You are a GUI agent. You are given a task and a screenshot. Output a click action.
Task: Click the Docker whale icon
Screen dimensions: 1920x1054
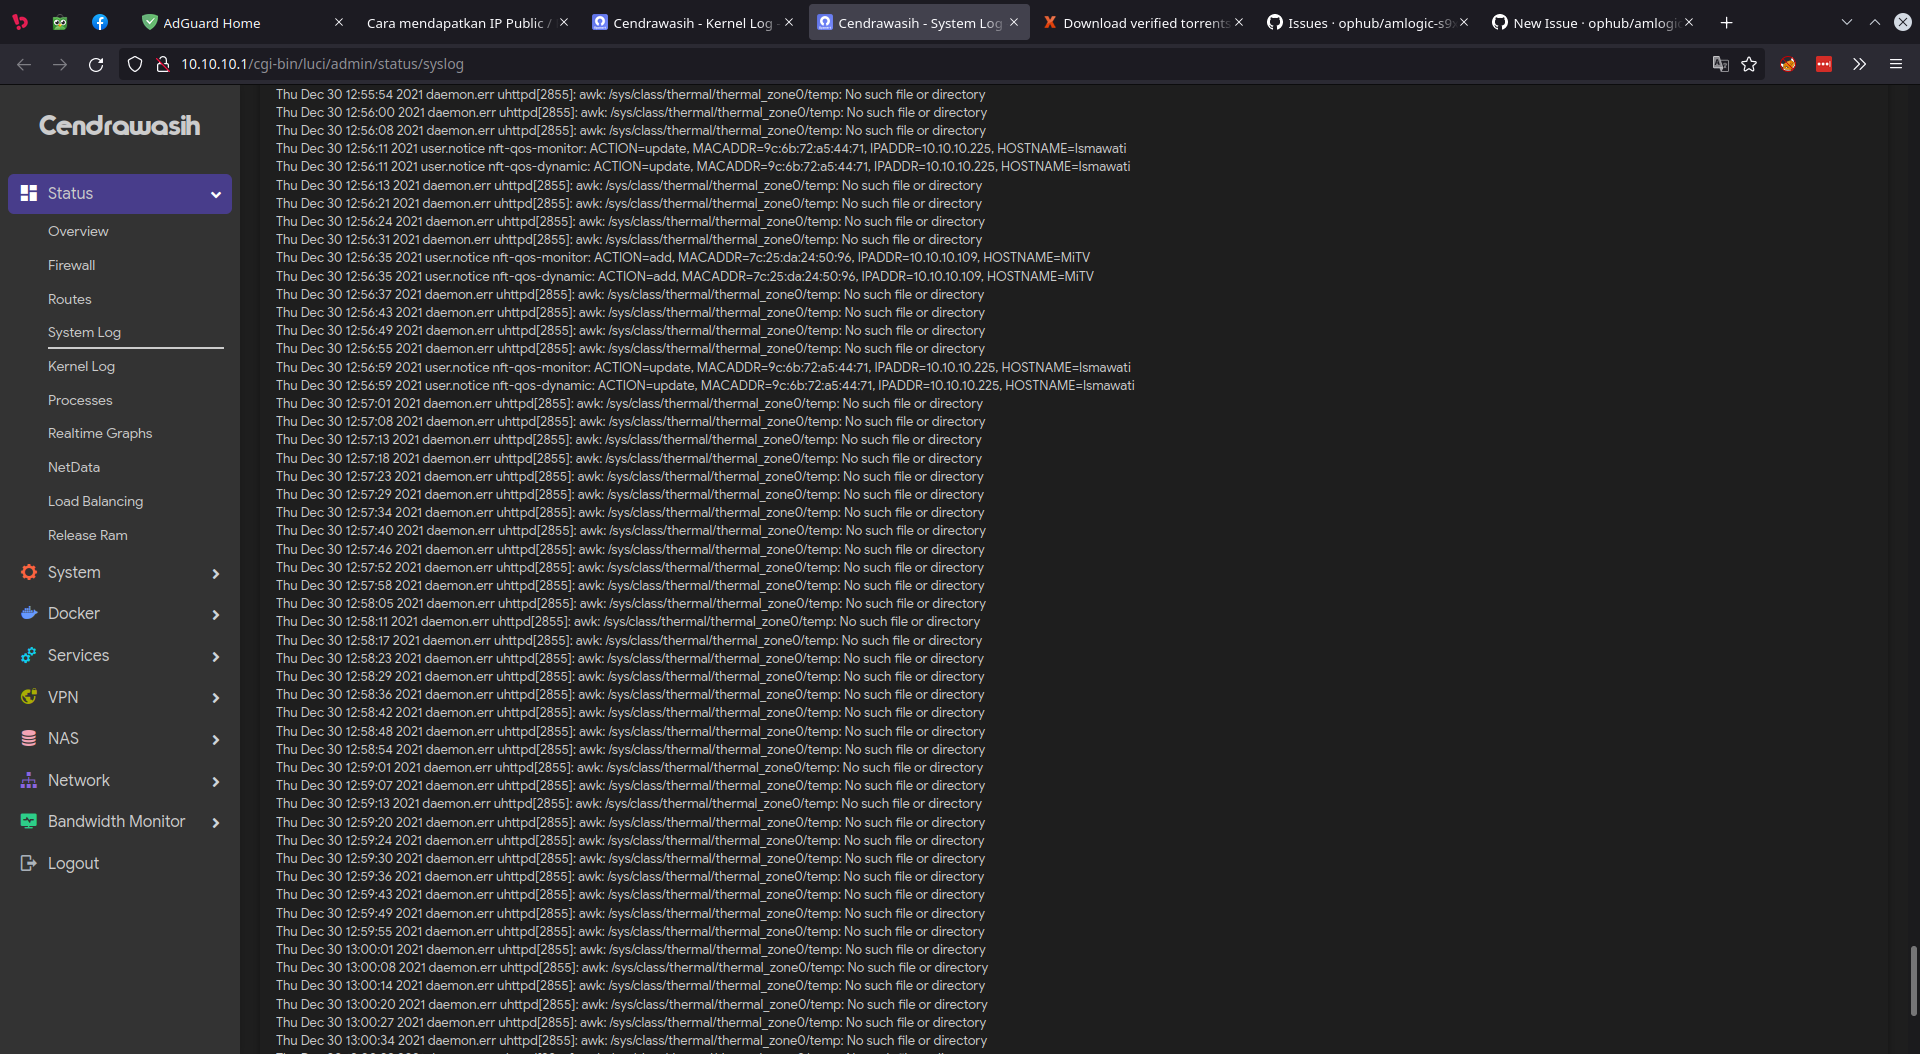click(x=29, y=613)
